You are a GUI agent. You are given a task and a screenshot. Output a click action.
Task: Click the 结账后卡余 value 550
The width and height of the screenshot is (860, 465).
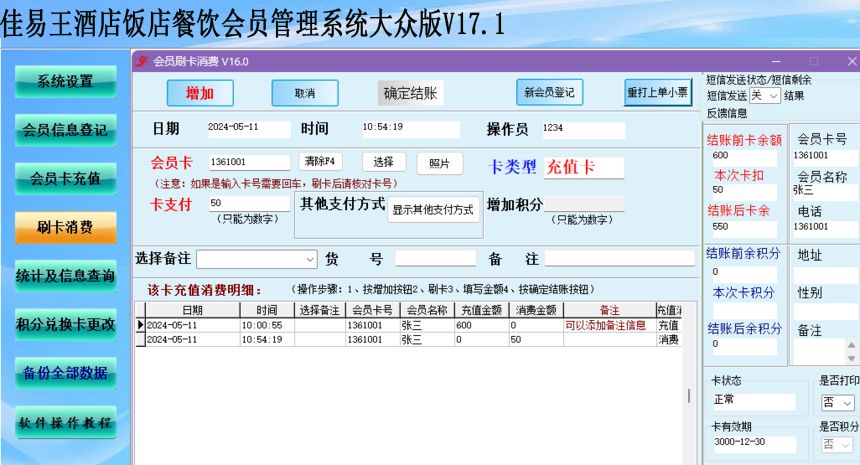tap(744, 228)
